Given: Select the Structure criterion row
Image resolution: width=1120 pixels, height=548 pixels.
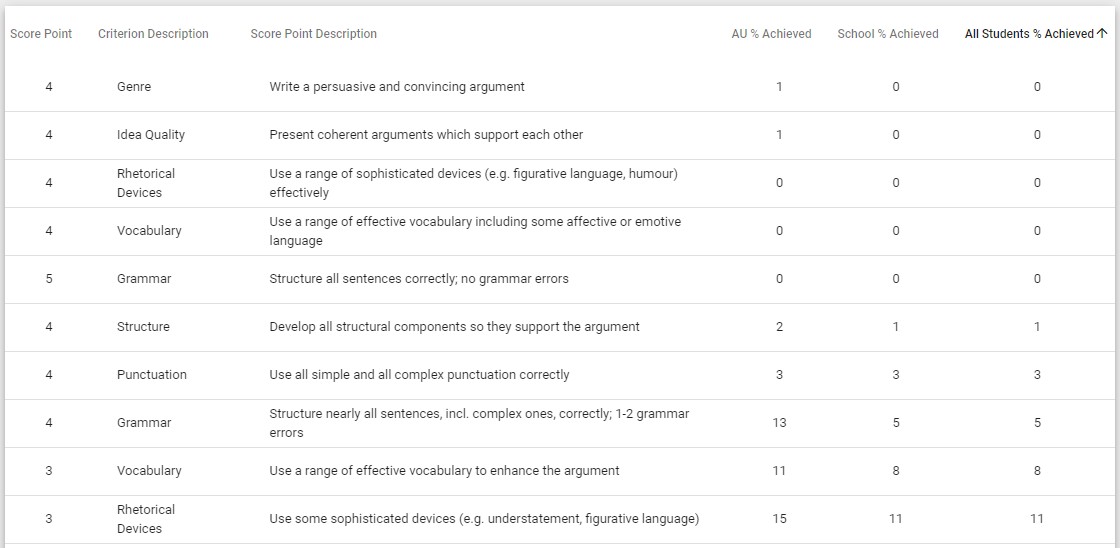Looking at the screenshot, I should [560, 327].
